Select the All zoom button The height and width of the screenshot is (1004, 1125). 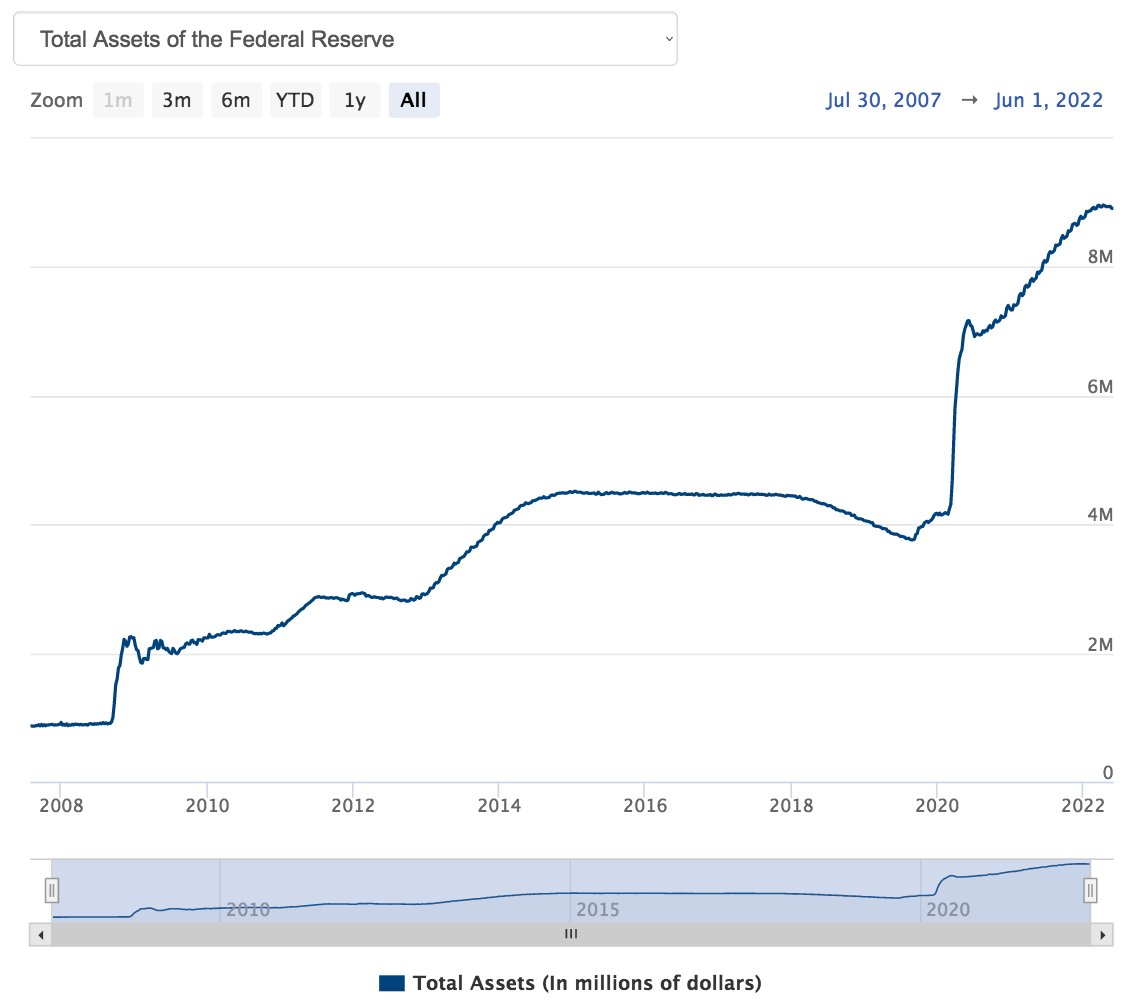(414, 100)
